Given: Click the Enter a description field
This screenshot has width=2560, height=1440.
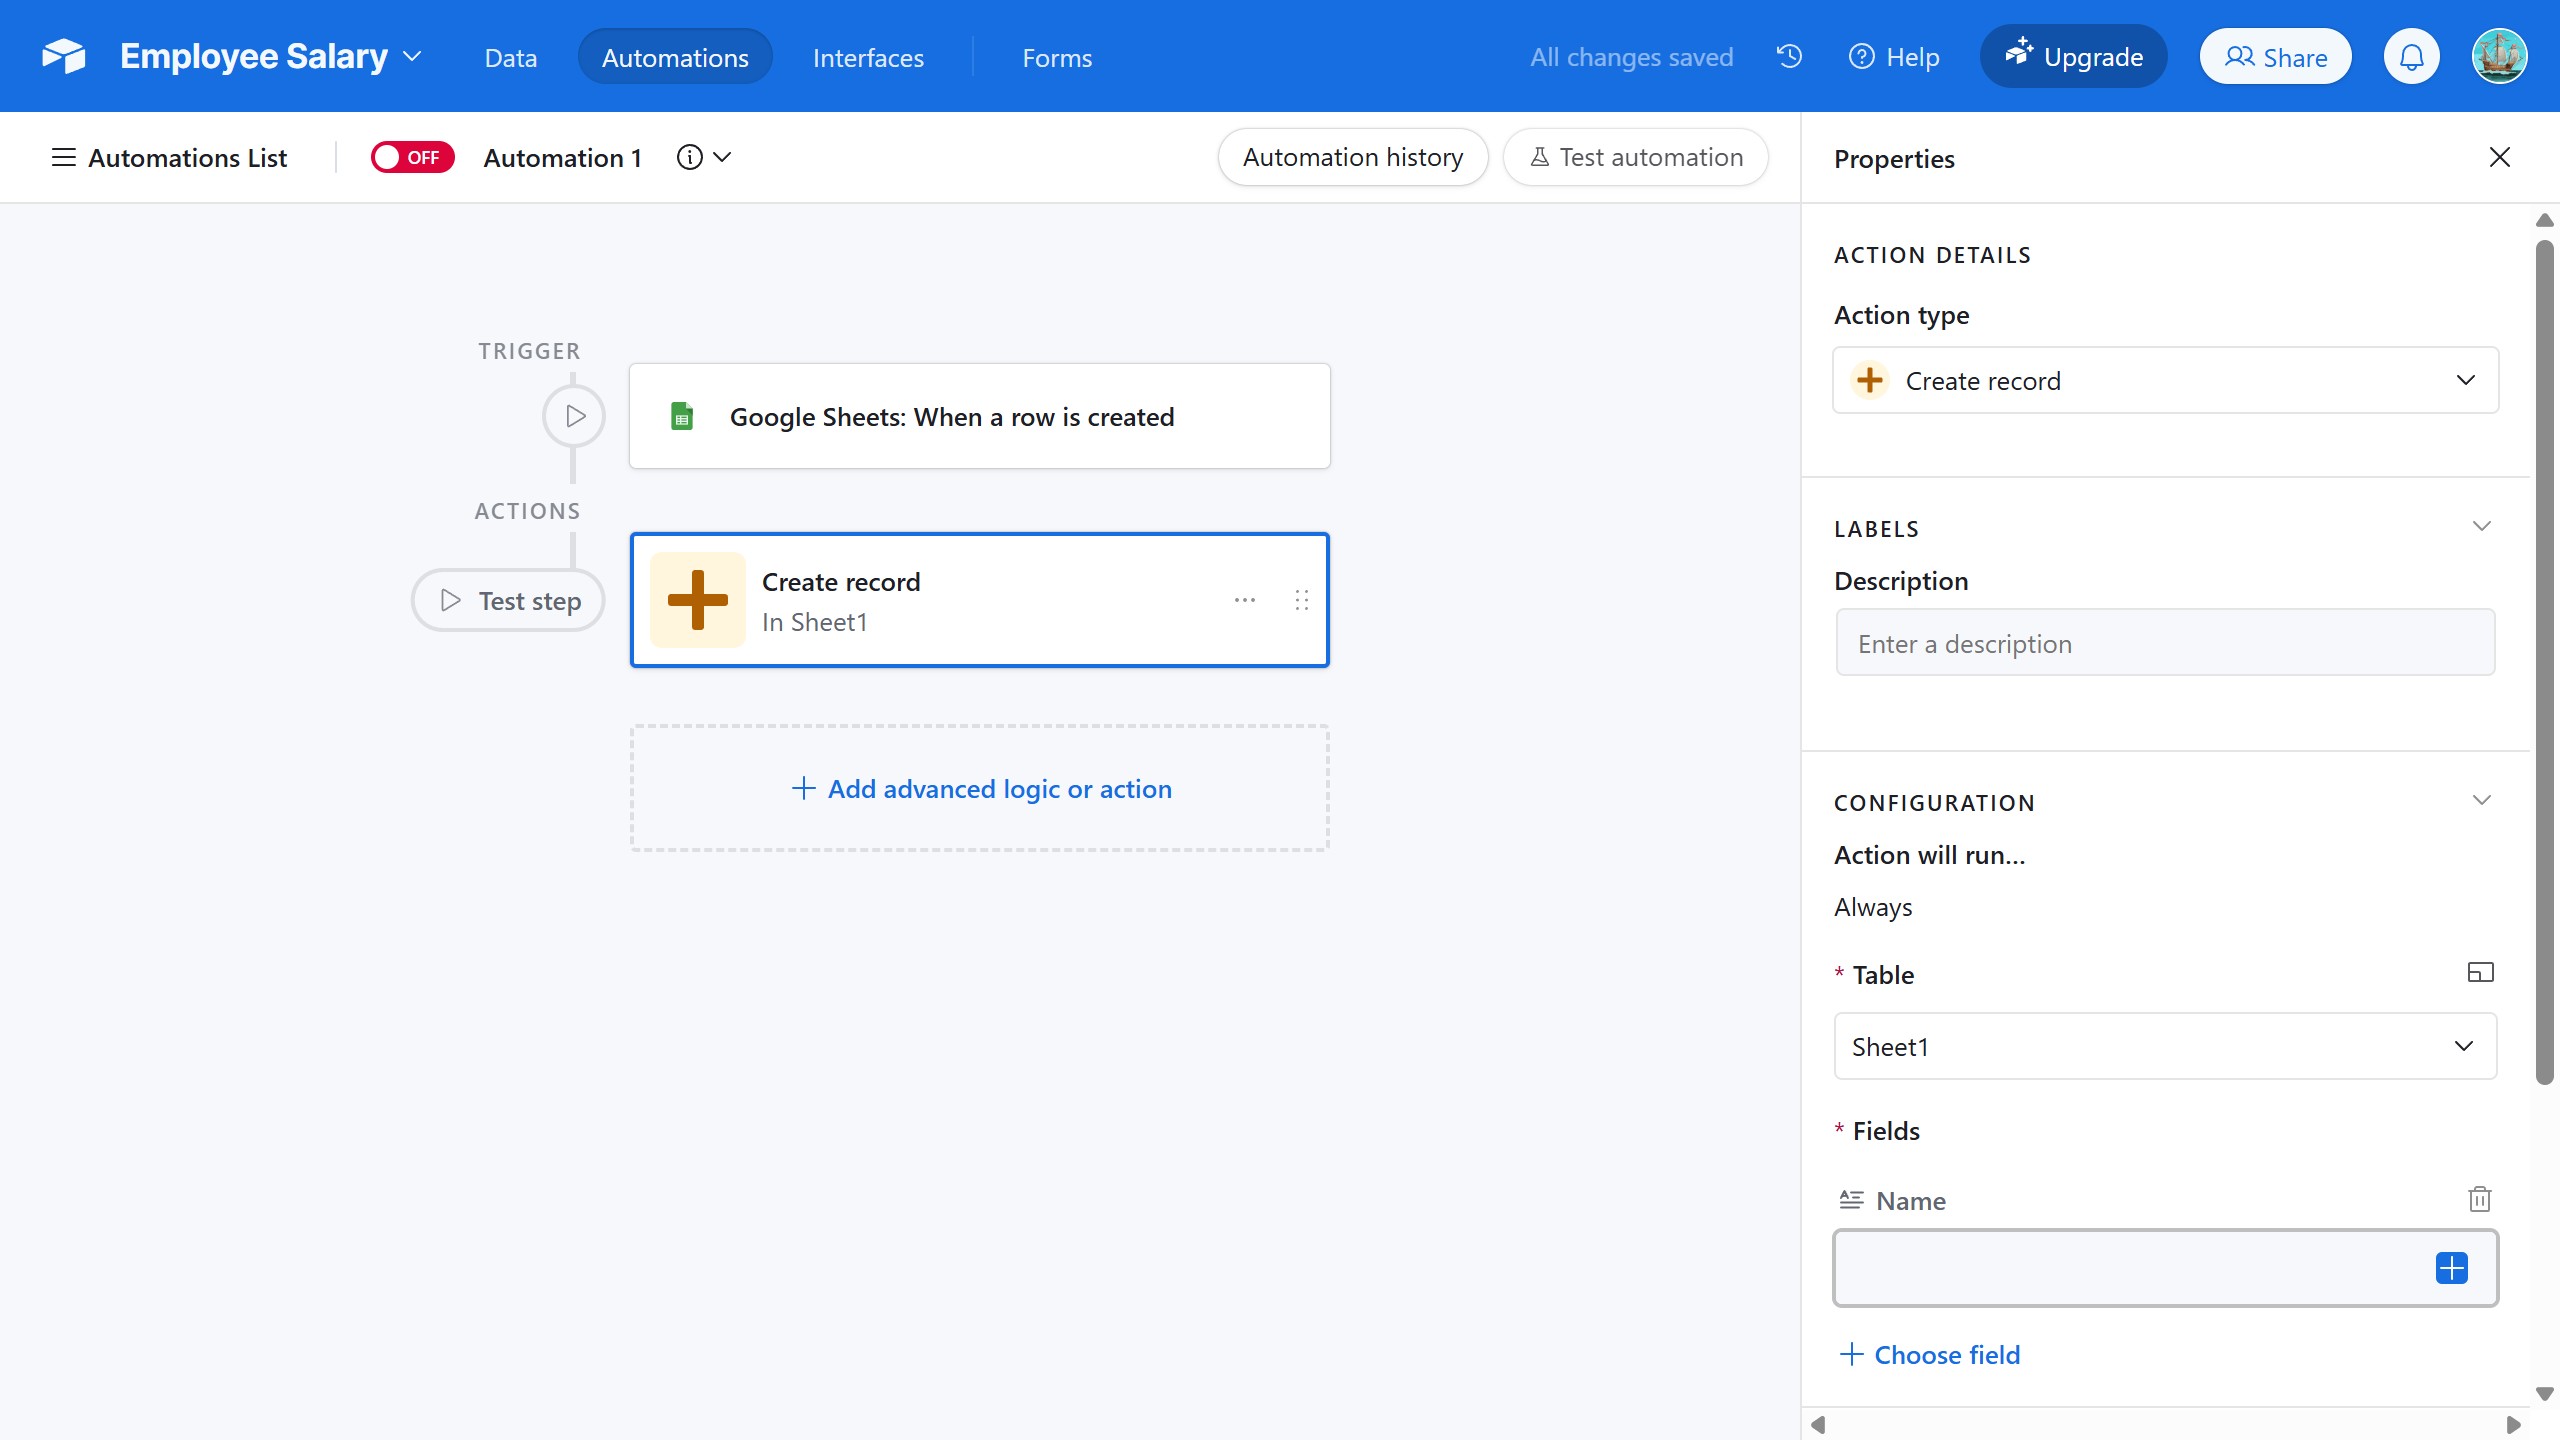Looking at the screenshot, I should [x=2165, y=643].
